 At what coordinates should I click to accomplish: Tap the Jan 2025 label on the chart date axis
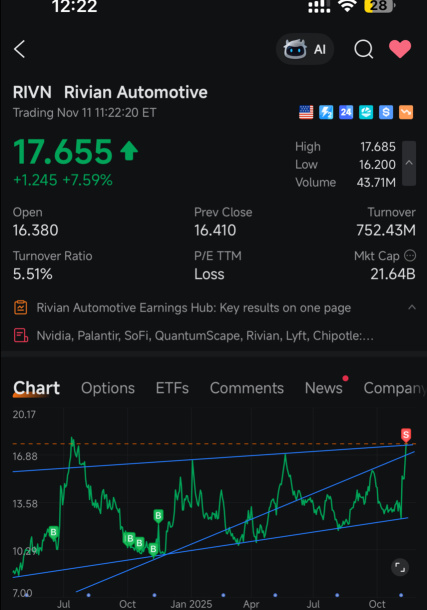click(191, 604)
